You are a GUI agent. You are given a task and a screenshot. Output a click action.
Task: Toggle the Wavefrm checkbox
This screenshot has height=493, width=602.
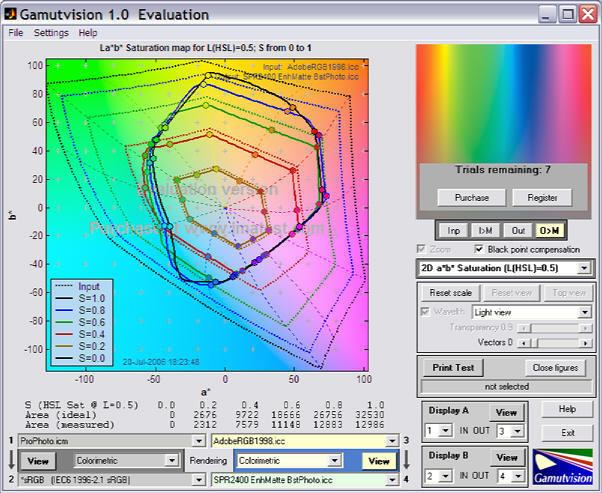click(425, 311)
